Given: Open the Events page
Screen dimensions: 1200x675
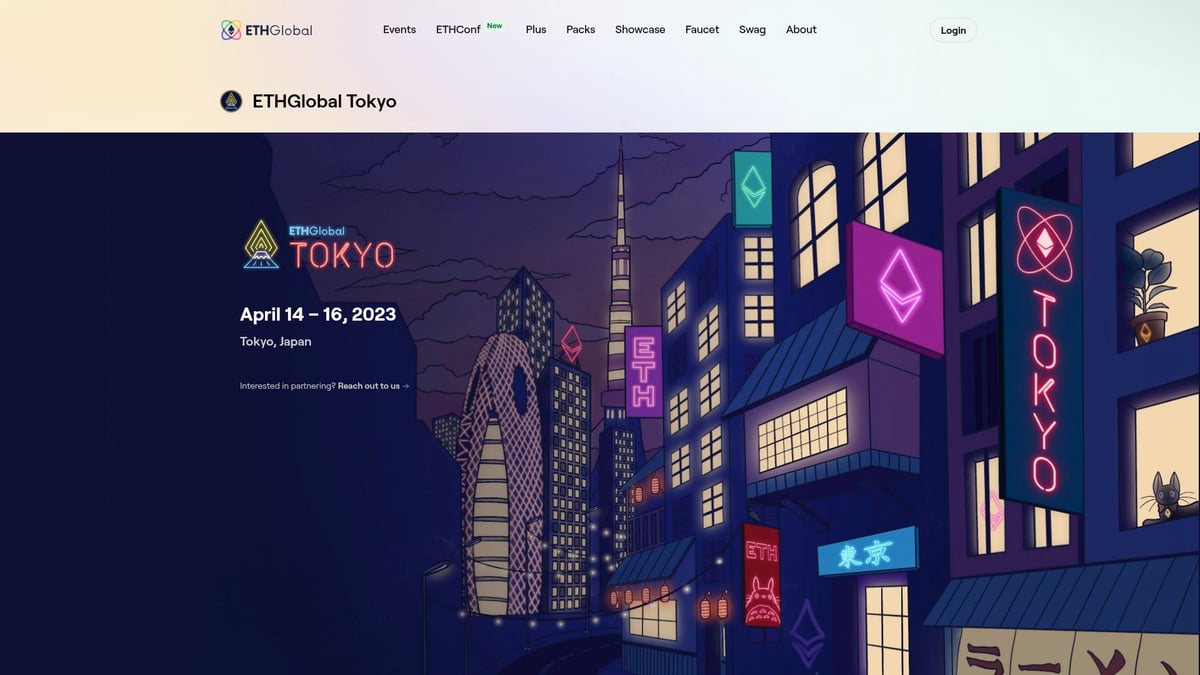Looking at the screenshot, I should coord(399,30).
